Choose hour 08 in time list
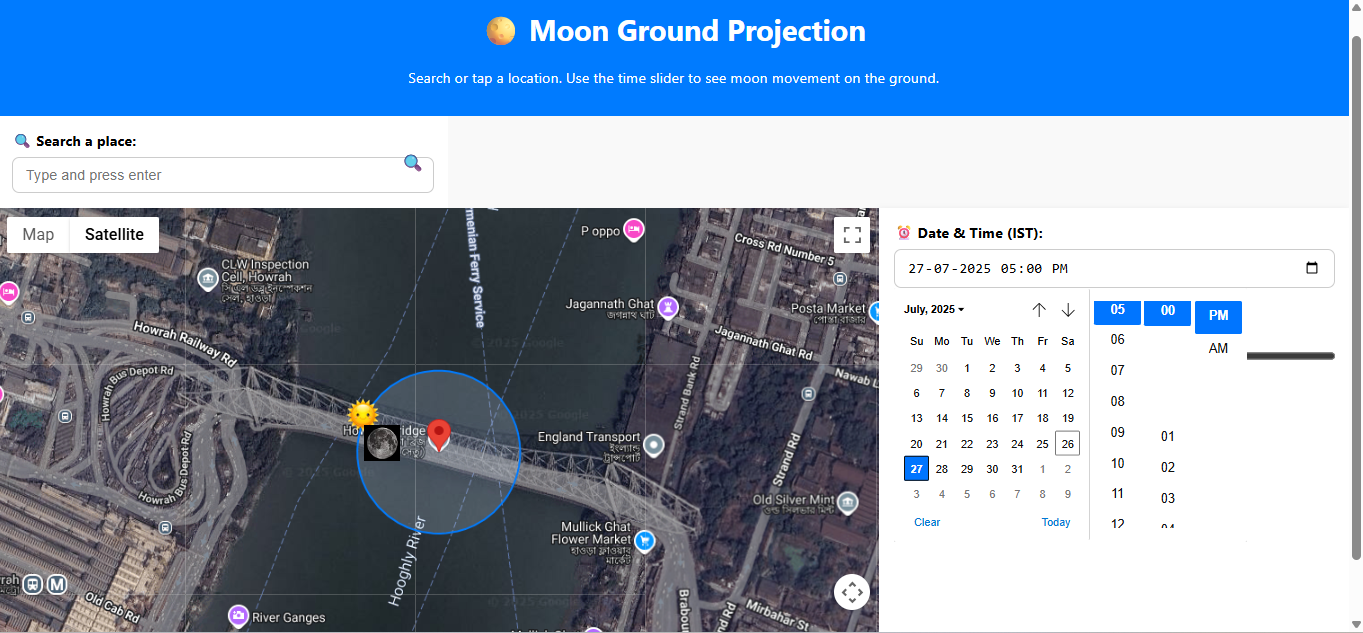 coord(1118,402)
